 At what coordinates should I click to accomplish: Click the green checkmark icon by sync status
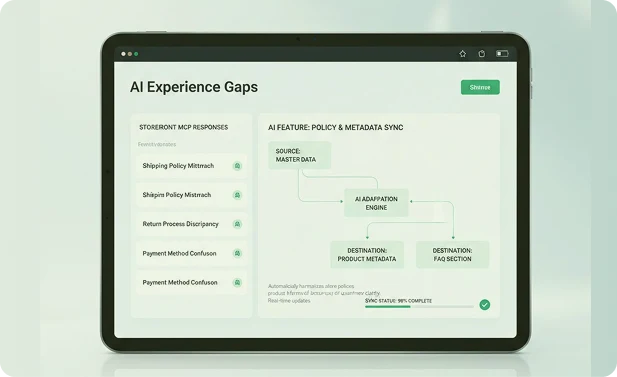tap(485, 305)
